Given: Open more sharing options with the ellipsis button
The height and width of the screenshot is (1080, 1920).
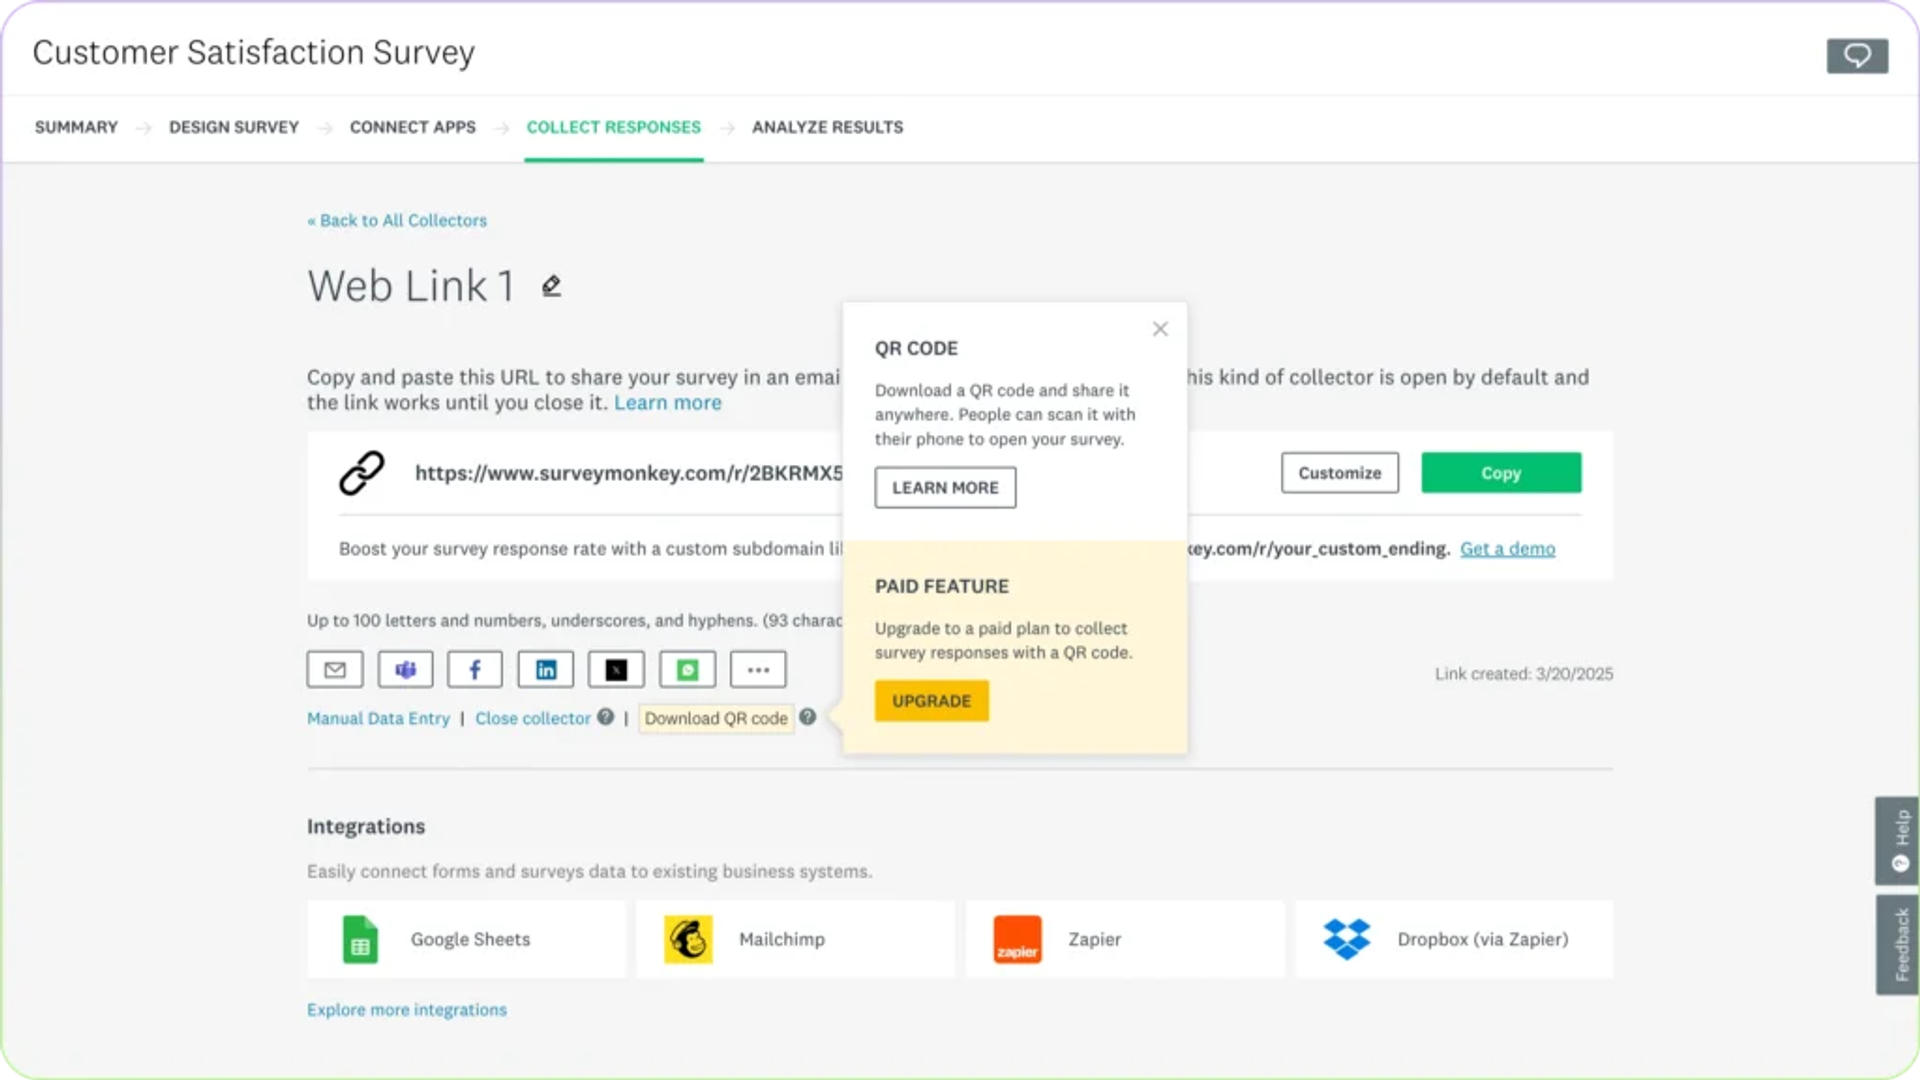Looking at the screenshot, I should point(758,670).
